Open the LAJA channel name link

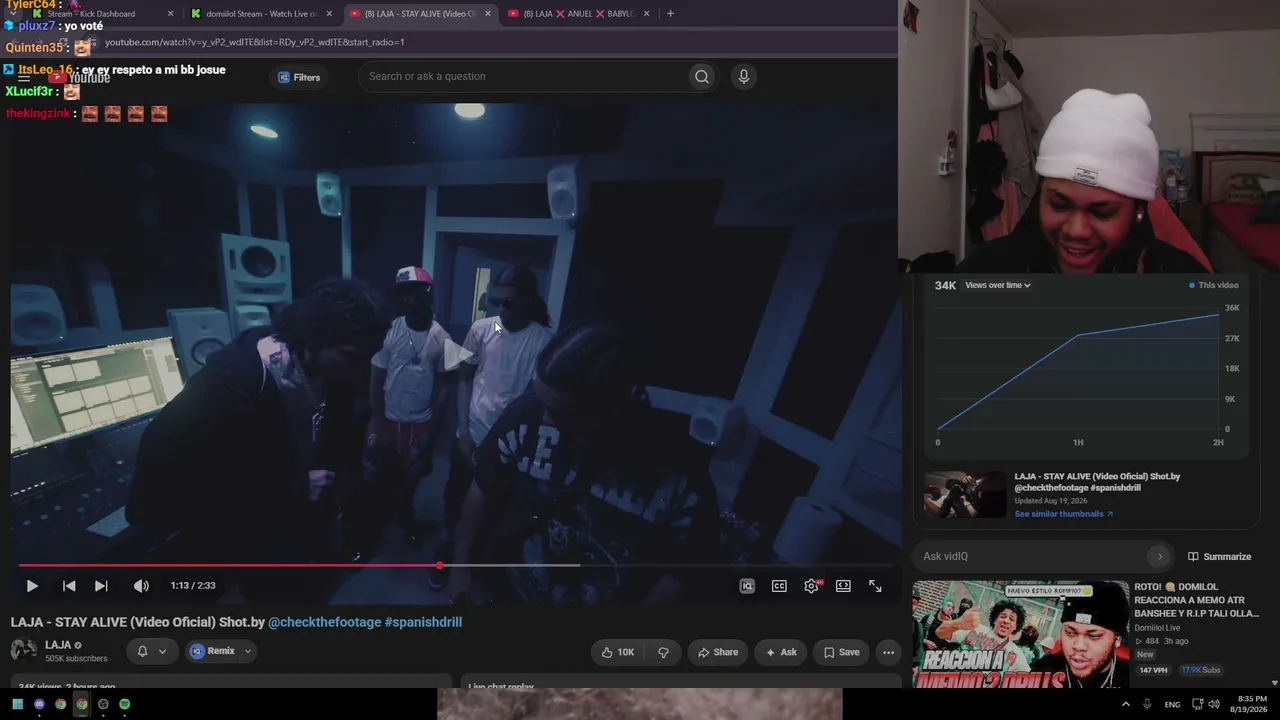[58, 645]
